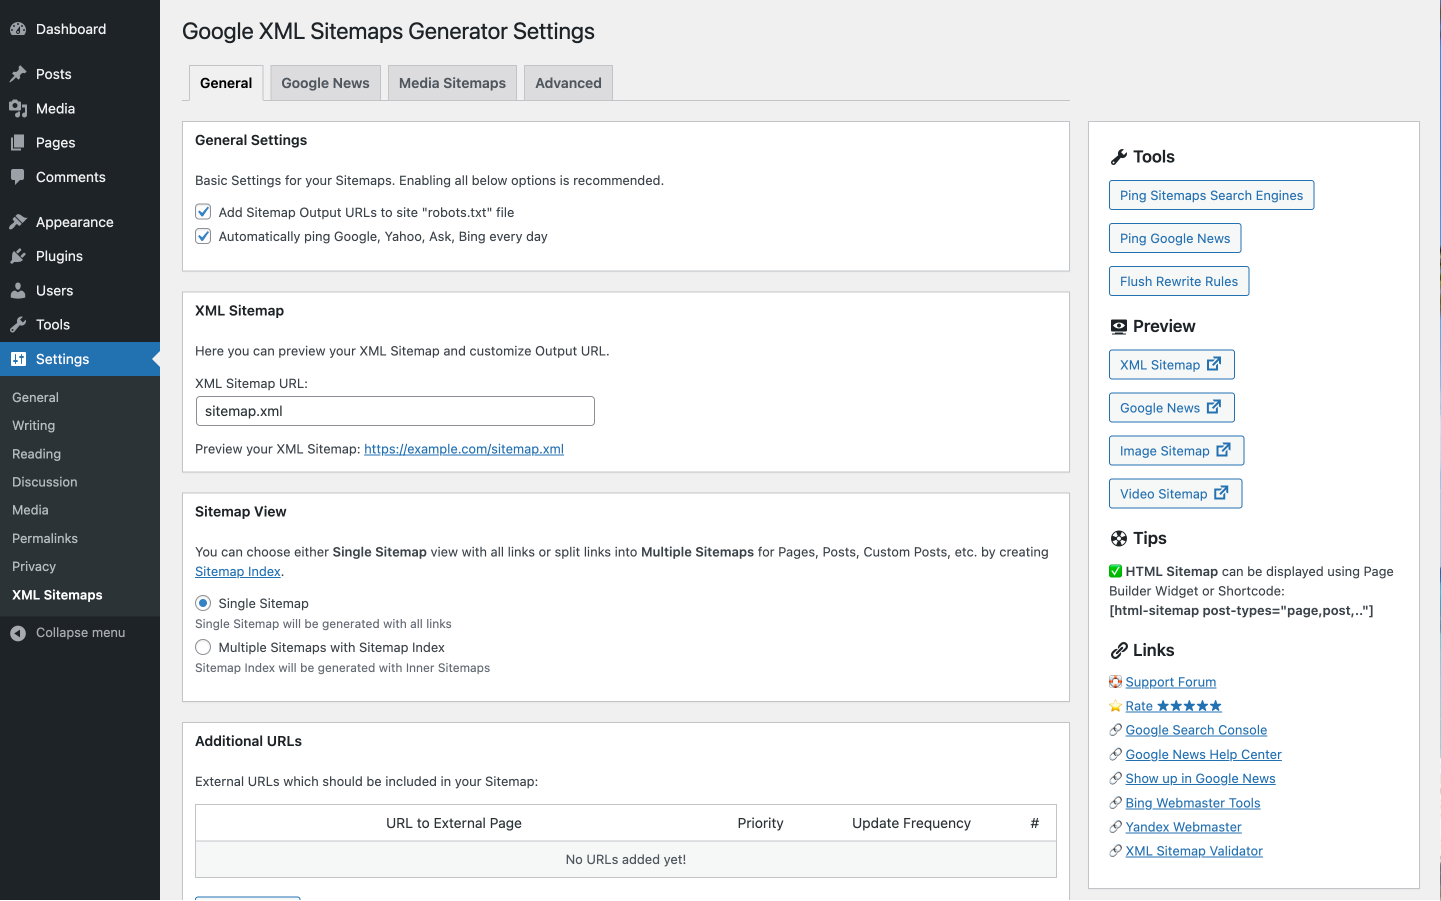Click the external-link icon on Image Sitemap button

1223,450
